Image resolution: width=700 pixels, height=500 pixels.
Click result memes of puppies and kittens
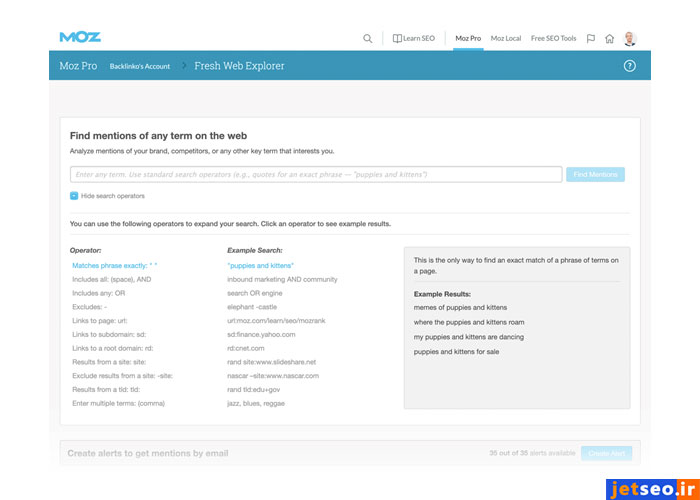click(x=460, y=308)
